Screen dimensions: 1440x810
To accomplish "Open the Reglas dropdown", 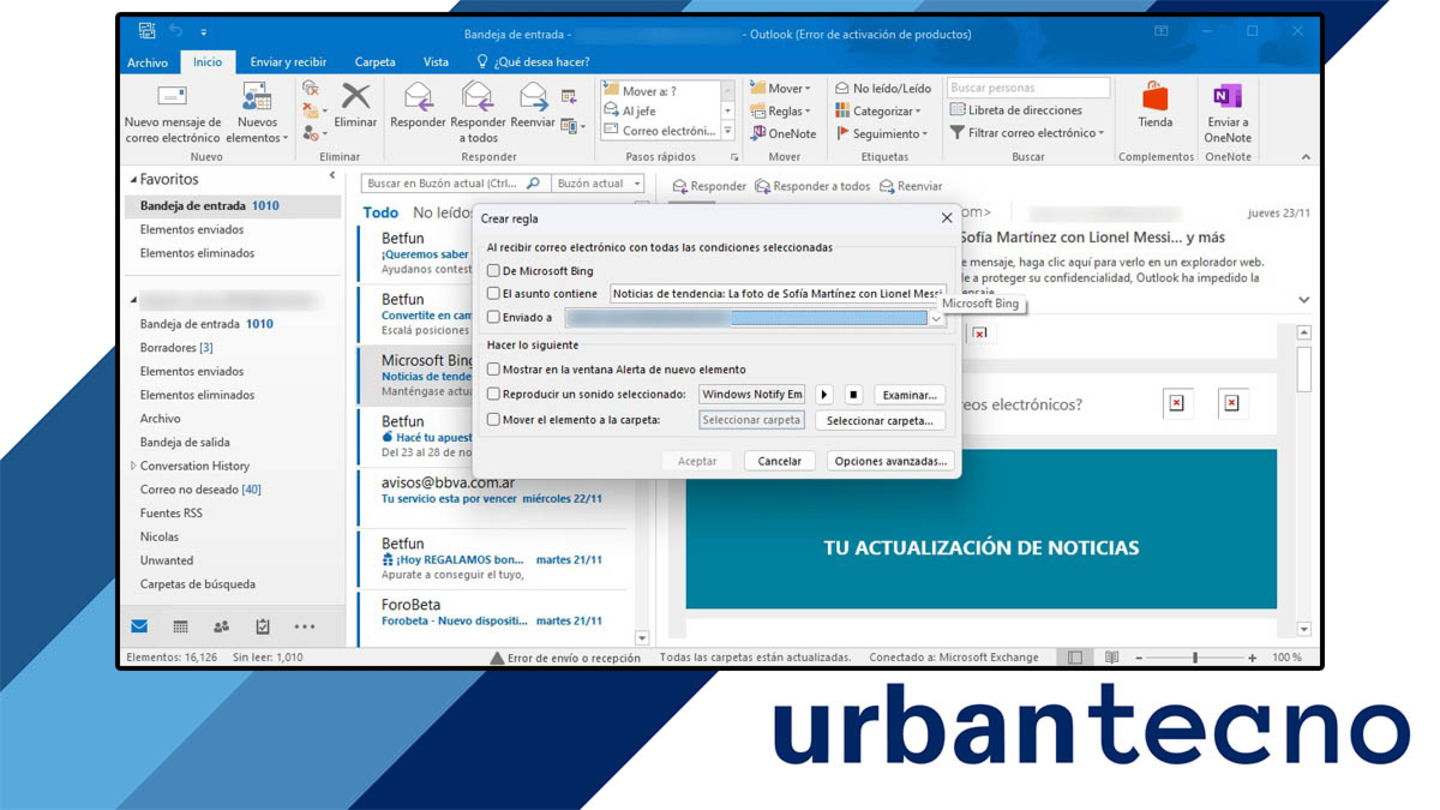I will pos(781,111).
